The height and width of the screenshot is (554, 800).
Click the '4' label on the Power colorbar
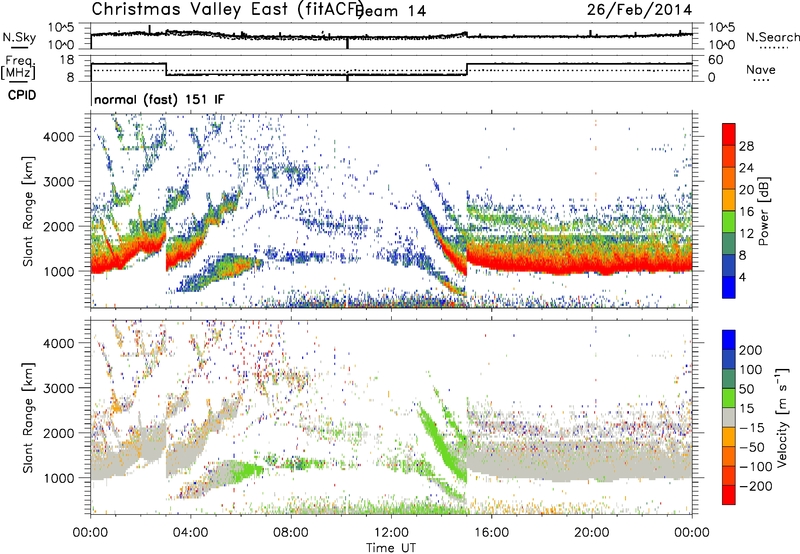pos(742,277)
